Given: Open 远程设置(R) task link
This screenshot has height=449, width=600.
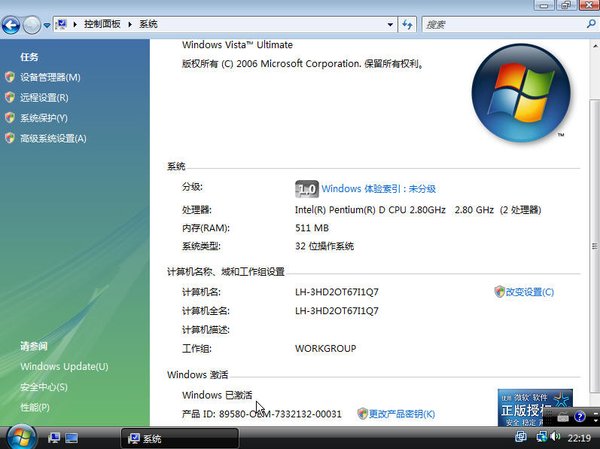Looking at the screenshot, I should pos(44,98).
